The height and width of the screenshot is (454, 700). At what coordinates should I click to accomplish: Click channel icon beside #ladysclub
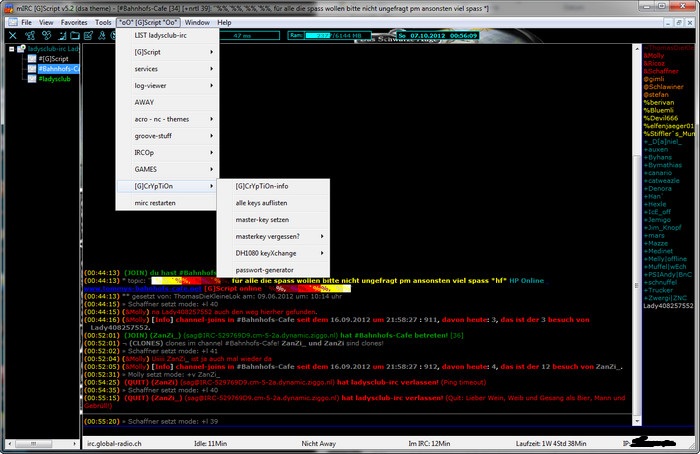pos(32,79)
